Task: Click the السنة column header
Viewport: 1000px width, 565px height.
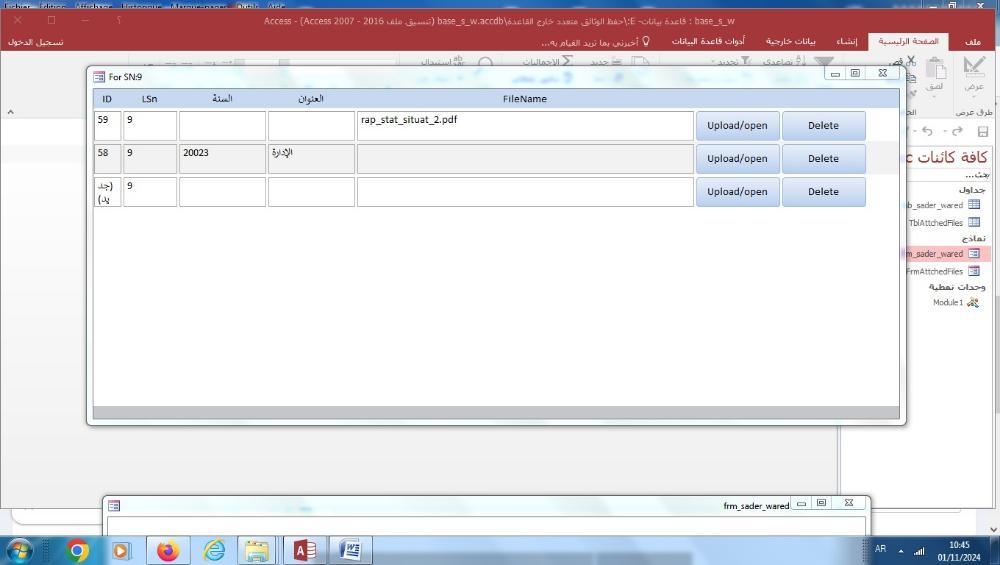Action: [222, 99]
